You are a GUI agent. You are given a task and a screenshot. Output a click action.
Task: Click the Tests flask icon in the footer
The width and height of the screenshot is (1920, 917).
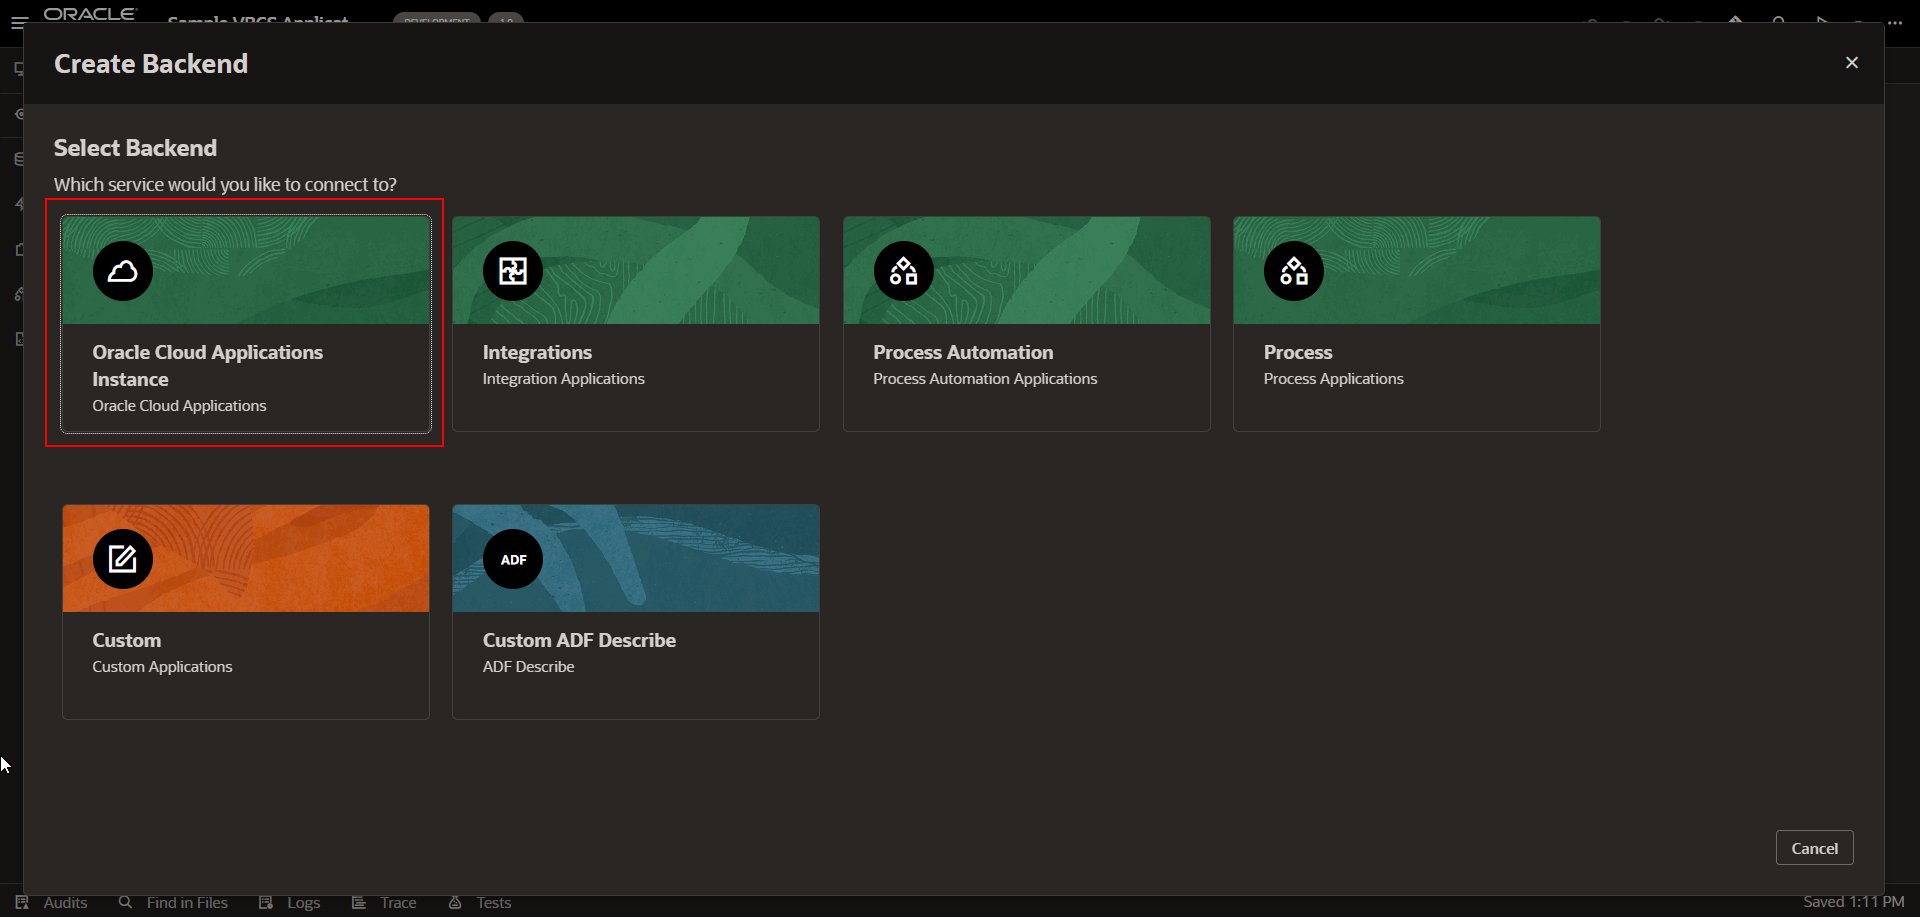pyautogui.click(x=455, y=902)
